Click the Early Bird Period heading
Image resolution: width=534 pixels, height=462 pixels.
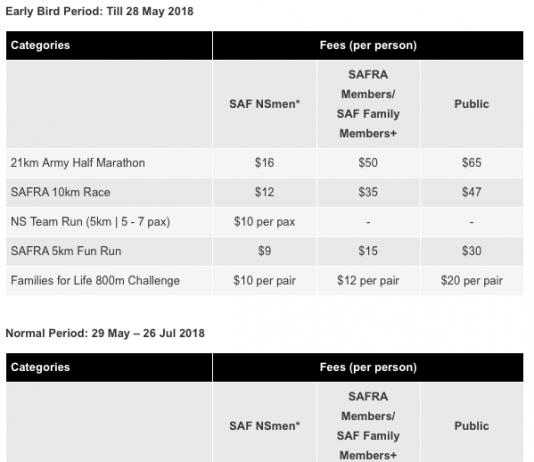click(99, 11)
